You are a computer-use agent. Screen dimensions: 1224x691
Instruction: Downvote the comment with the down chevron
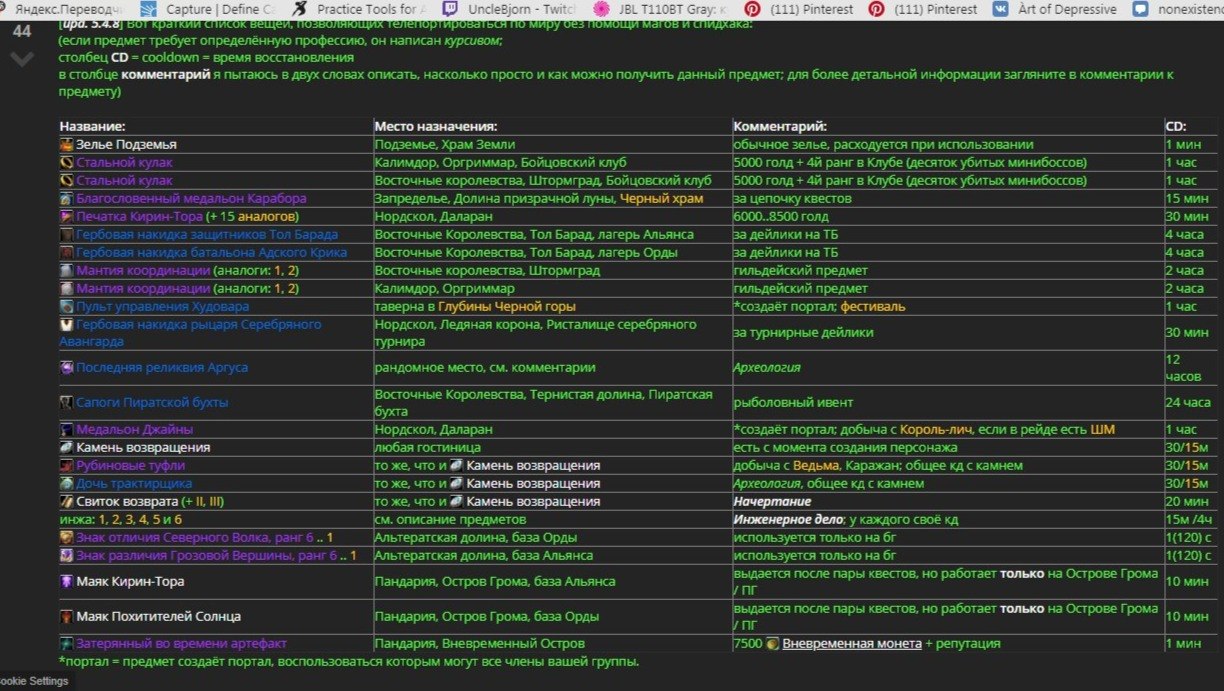(22, 59)
